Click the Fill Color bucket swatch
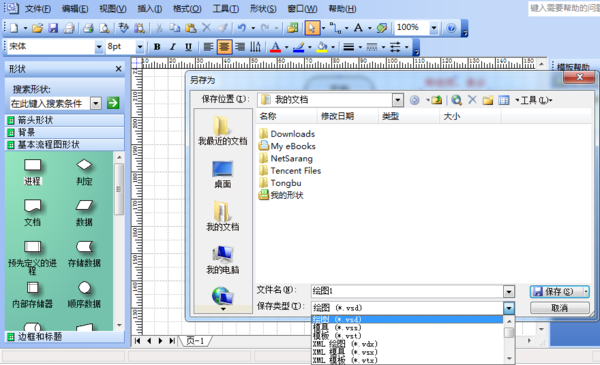Image resolution: width=600 pixels, height=365 pixels. tap(322, 47)
